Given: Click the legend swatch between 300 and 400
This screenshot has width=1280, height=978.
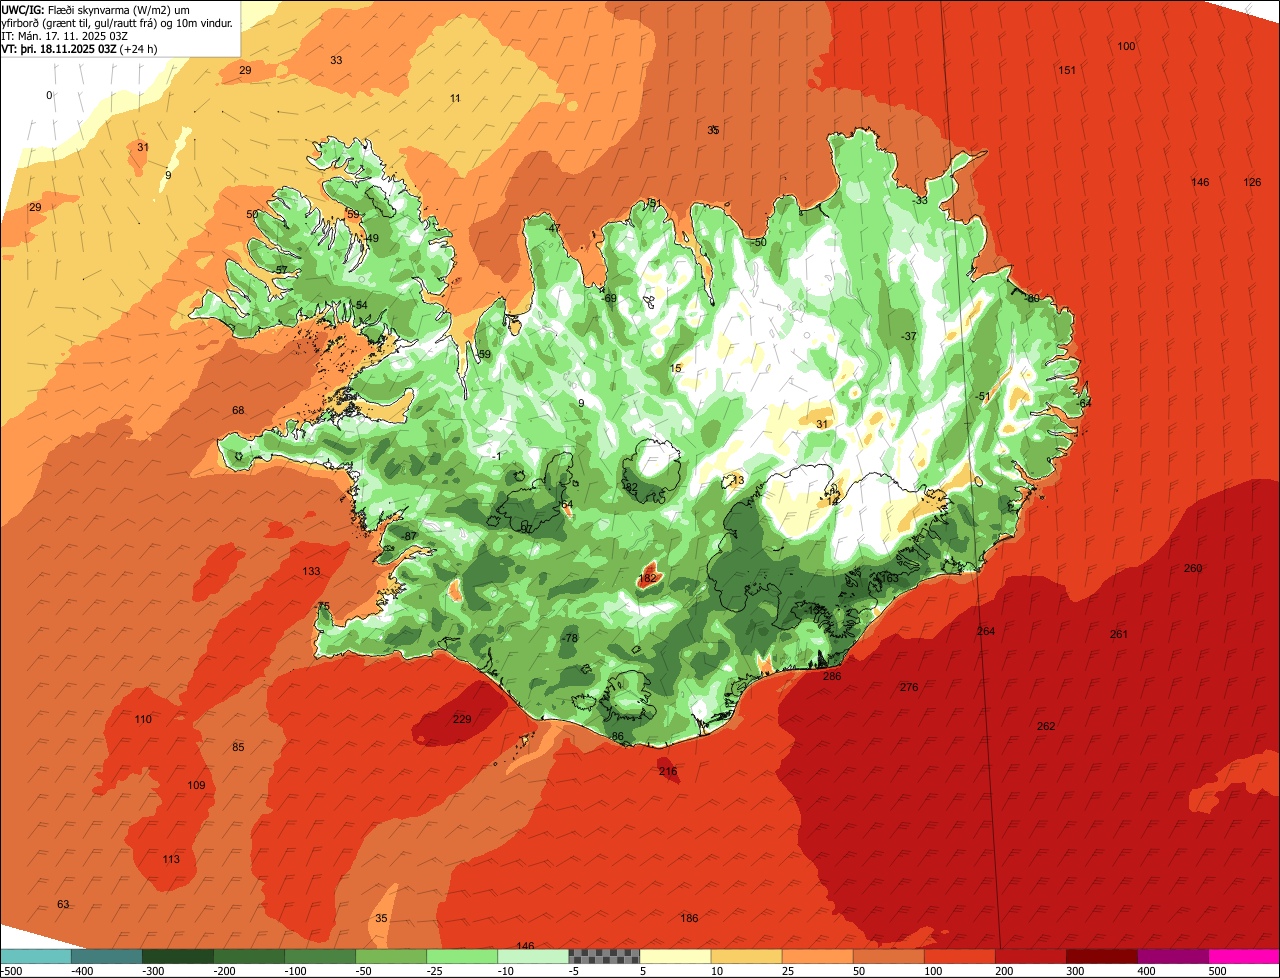Looking at the screenshot, I should pos(1101,956).
